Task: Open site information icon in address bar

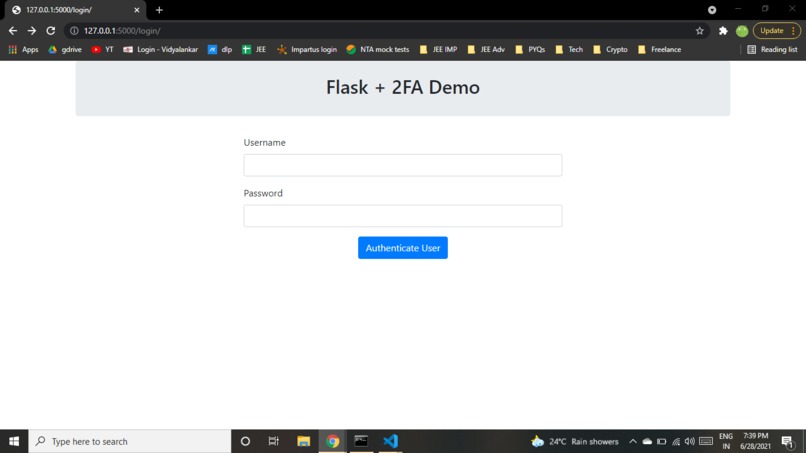Action: 74,31
